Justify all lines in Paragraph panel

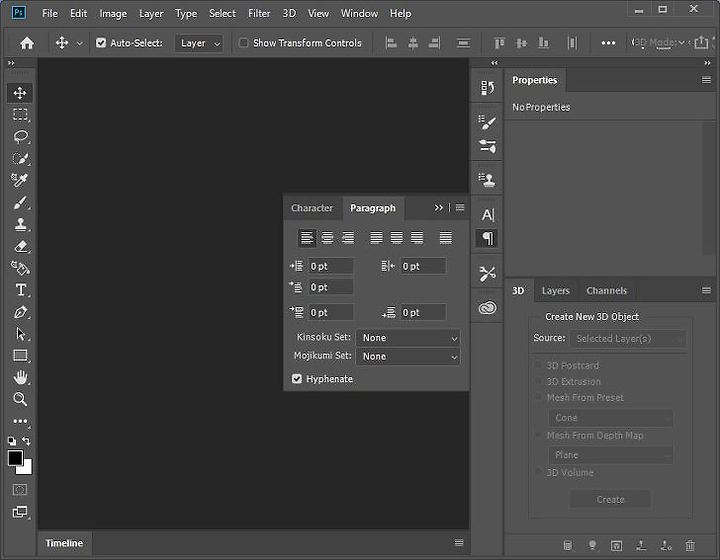click(445, 238)
